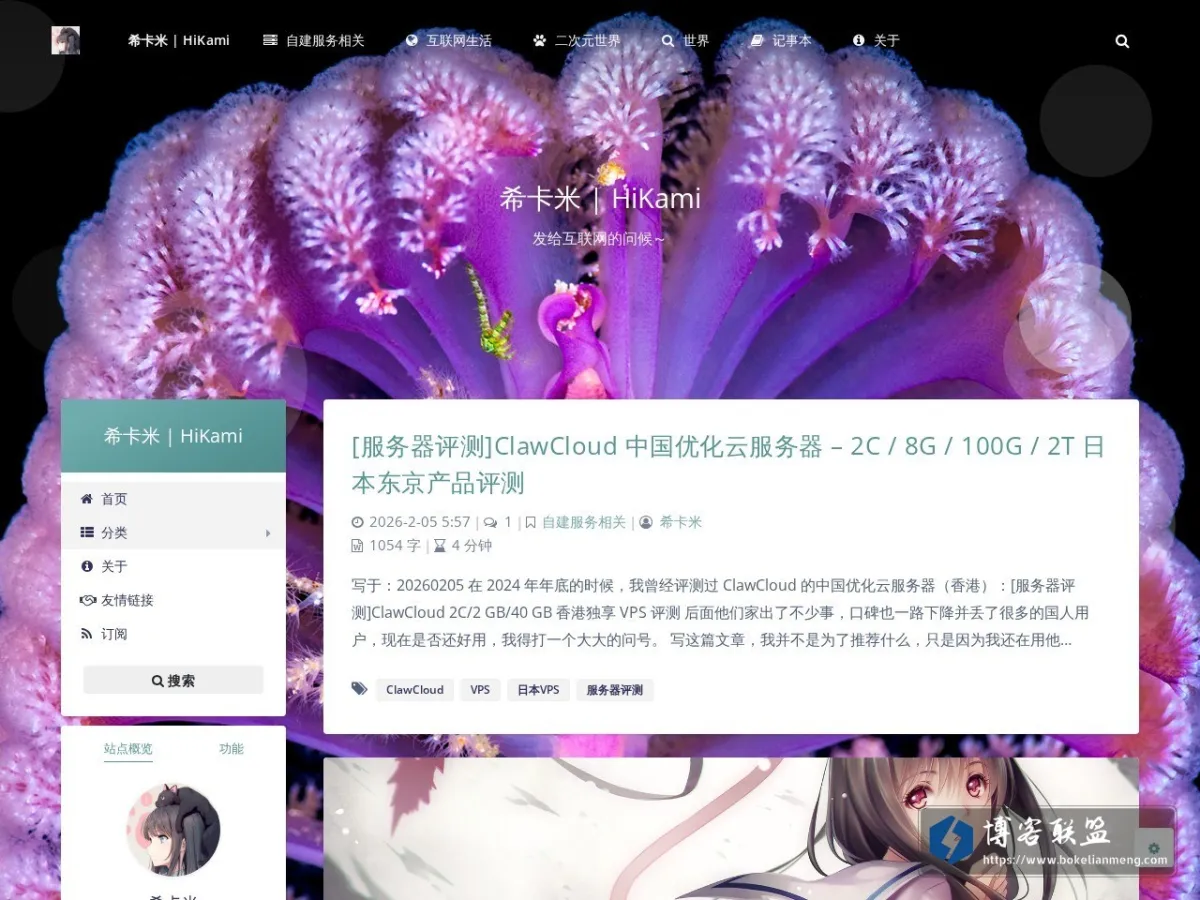The image size is (1200, 900).
Task: Open 关于 in top navigation
Action: coord(876,41)
